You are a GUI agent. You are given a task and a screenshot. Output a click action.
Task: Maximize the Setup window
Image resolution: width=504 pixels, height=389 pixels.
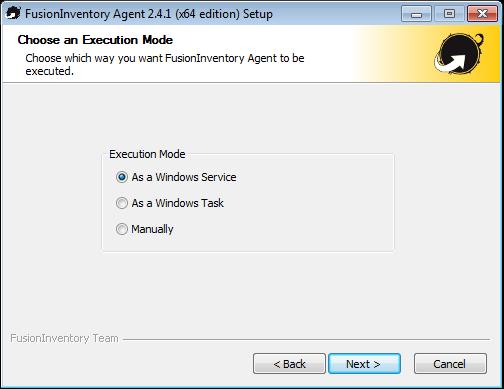(449, 14)
